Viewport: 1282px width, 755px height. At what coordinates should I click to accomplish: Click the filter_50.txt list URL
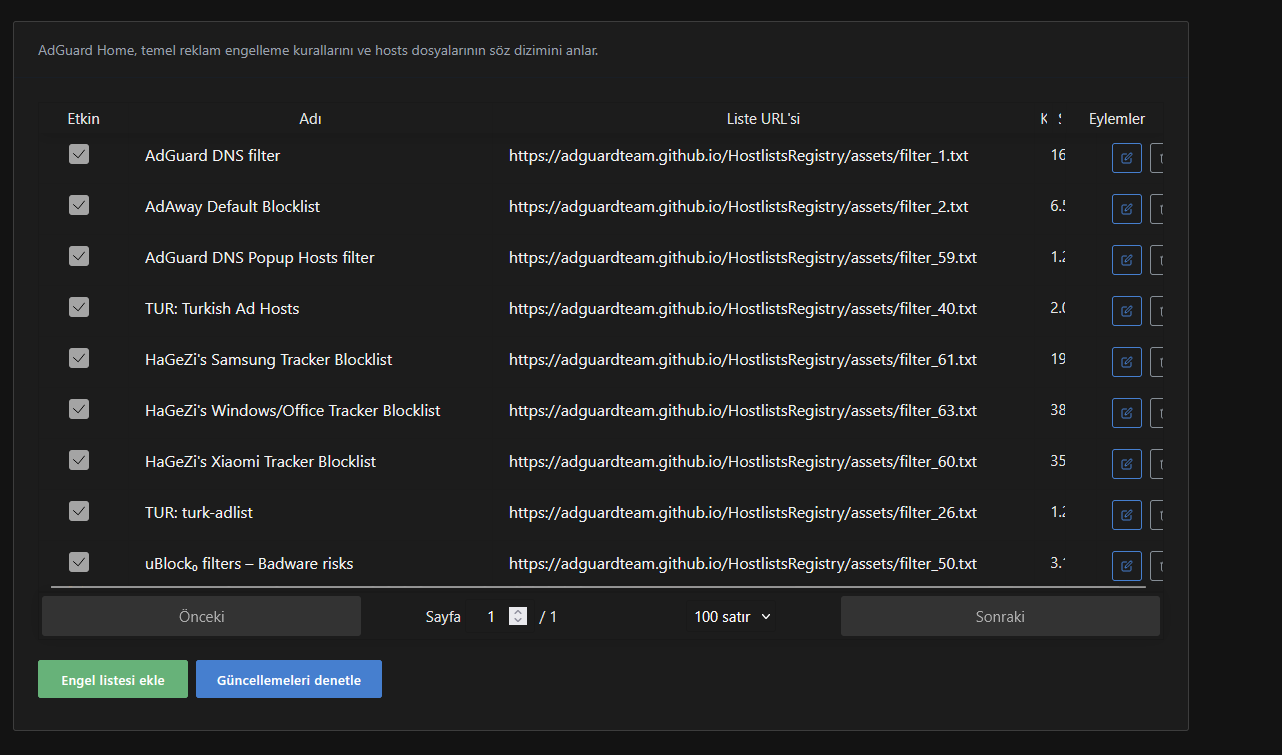pyautogui.click(x=743, y=564)
